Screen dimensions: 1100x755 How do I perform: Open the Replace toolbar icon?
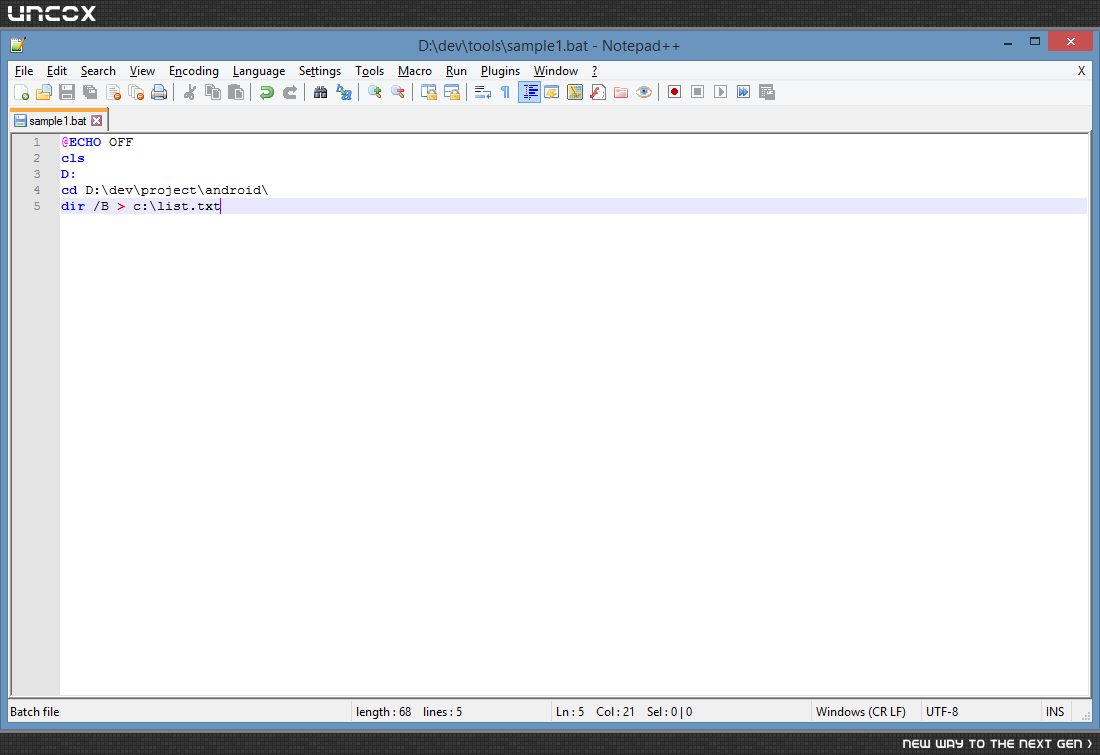tap(344, 92)
